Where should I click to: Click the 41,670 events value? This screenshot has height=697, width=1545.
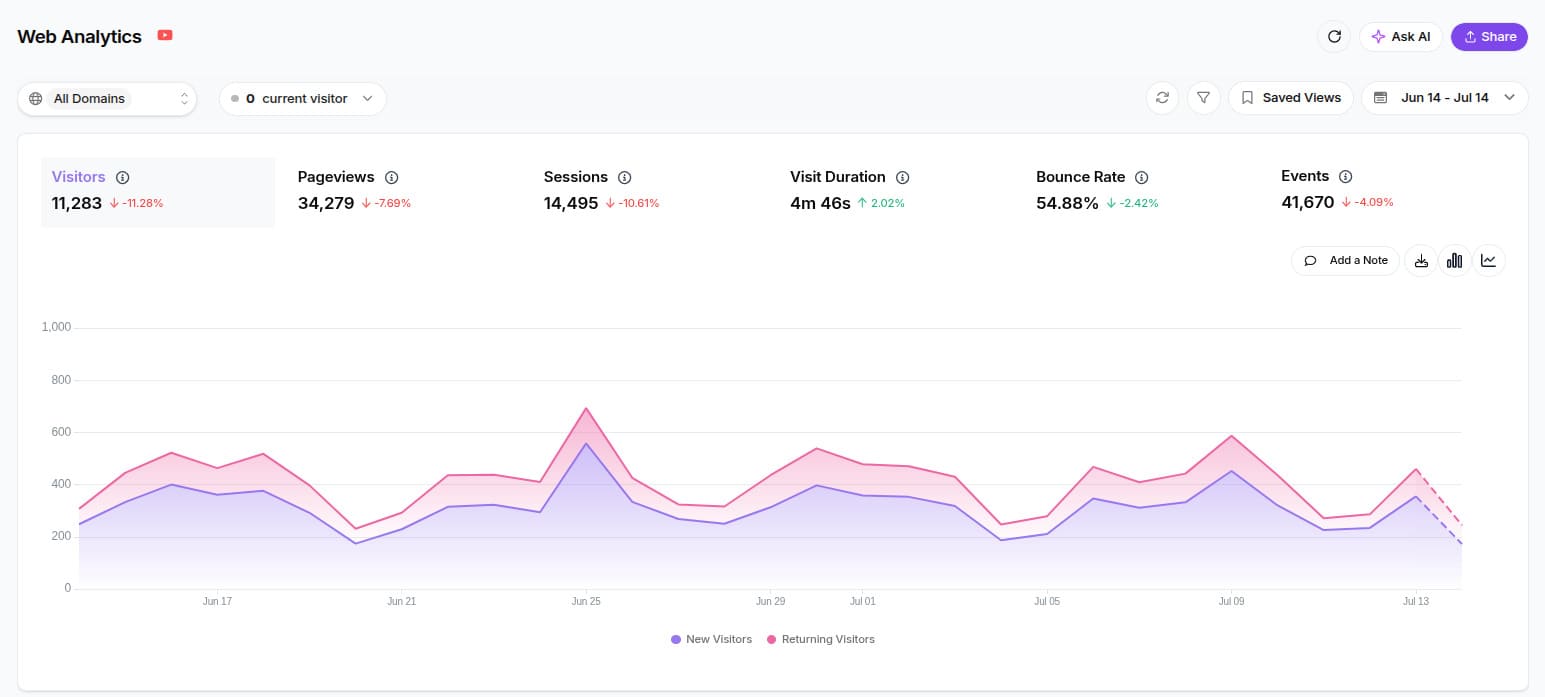coord(1307,202)
